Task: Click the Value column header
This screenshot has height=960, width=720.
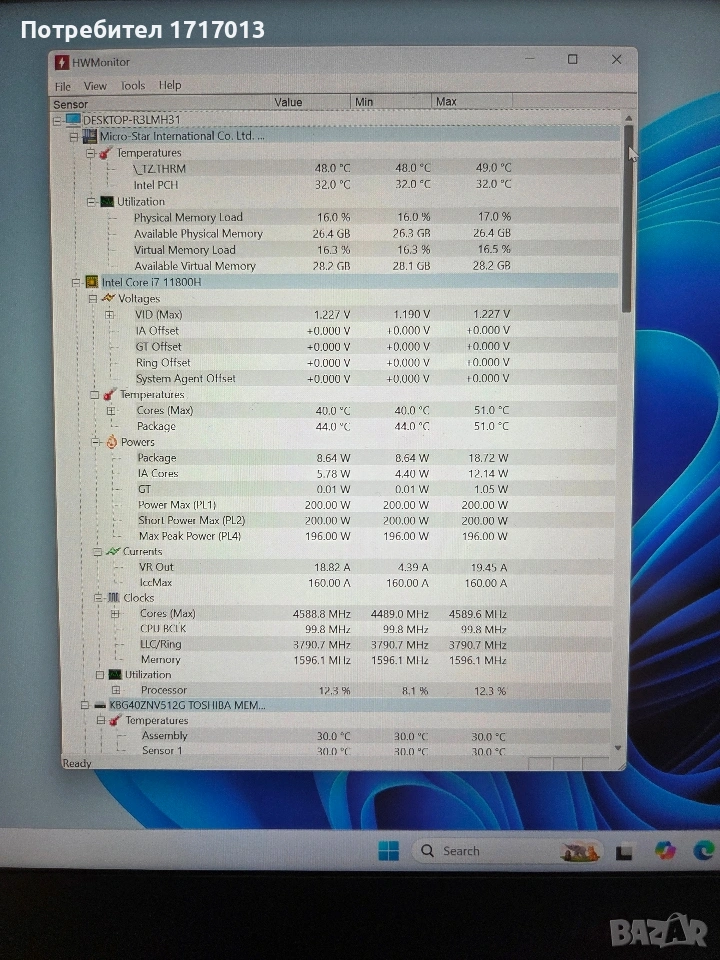Action: click(288, 102)
